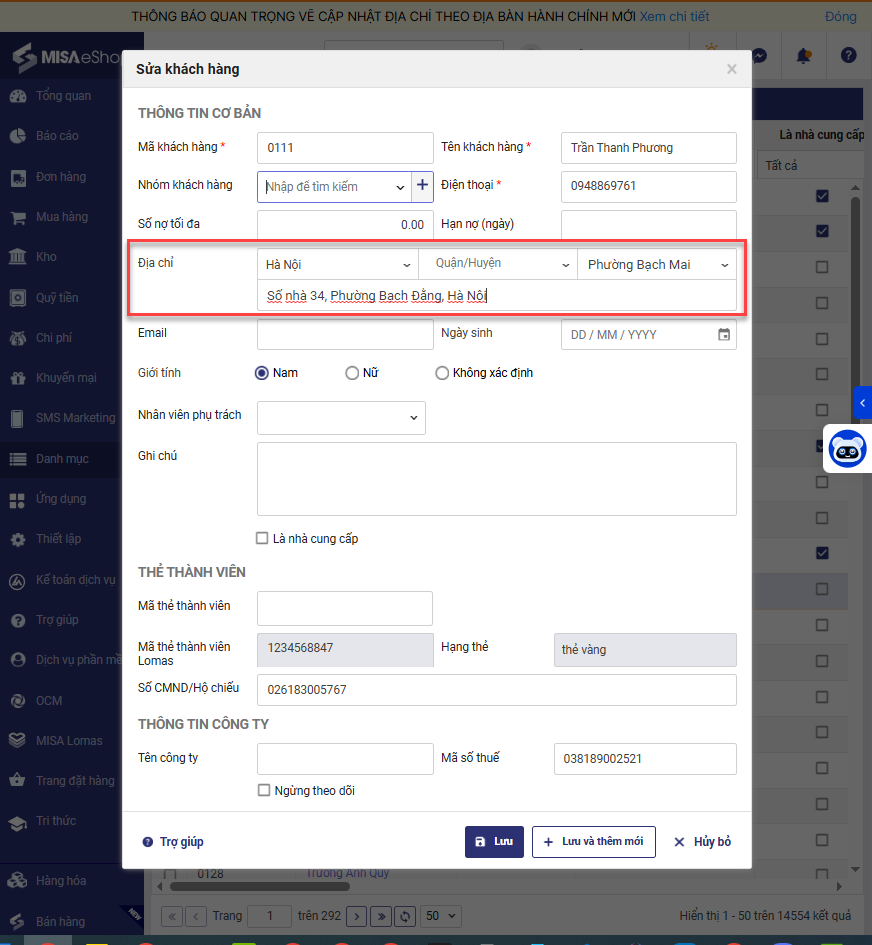Viewport: 872px width, 945px height.
Task: Tick the Ngừng theo dõi checkbox
Action: pyautogui.click(x=264, y=790)
